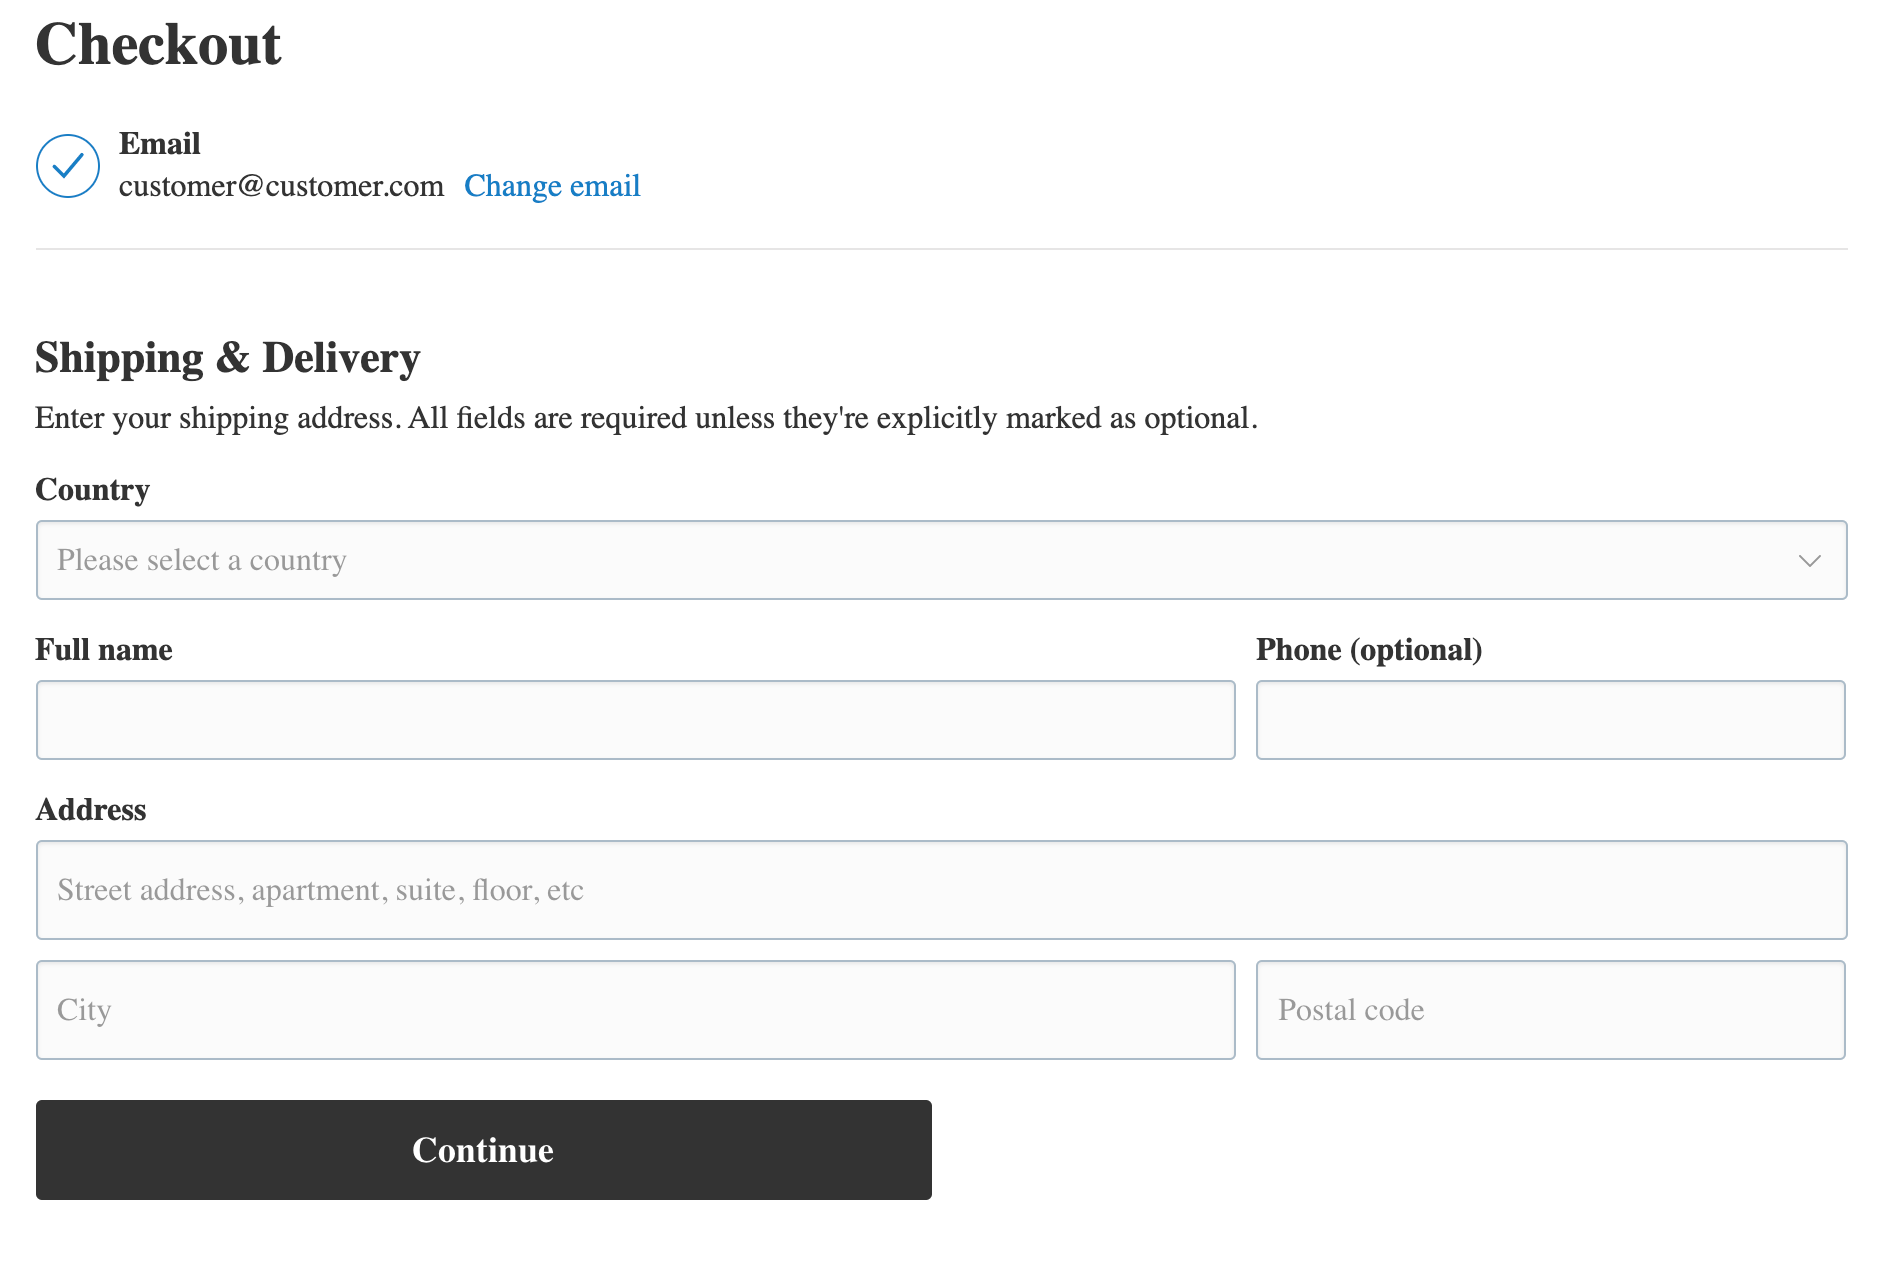Focus the Full name input field

pos(635,720)
